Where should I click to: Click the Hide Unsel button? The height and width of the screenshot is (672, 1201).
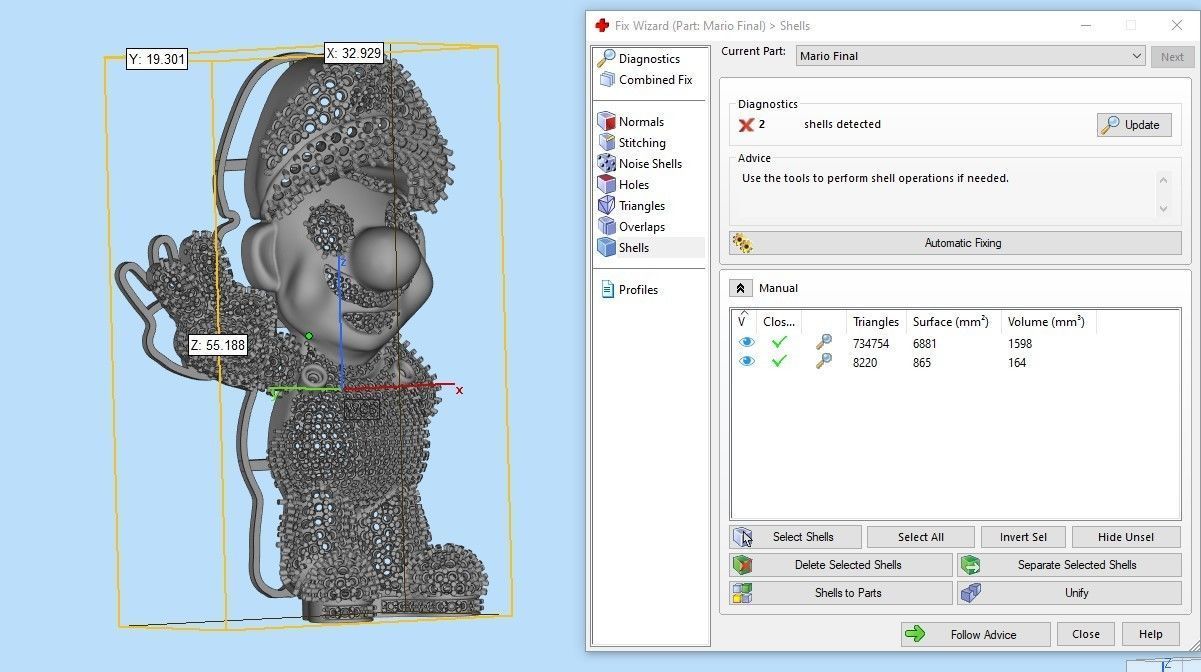(x=1126, y=537)
